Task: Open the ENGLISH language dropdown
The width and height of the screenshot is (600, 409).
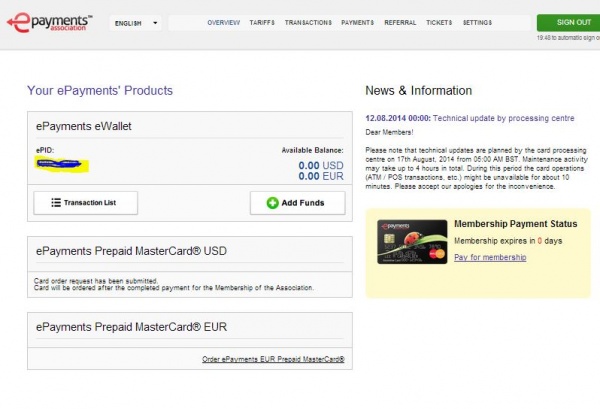Action: [x=135, y=23]
